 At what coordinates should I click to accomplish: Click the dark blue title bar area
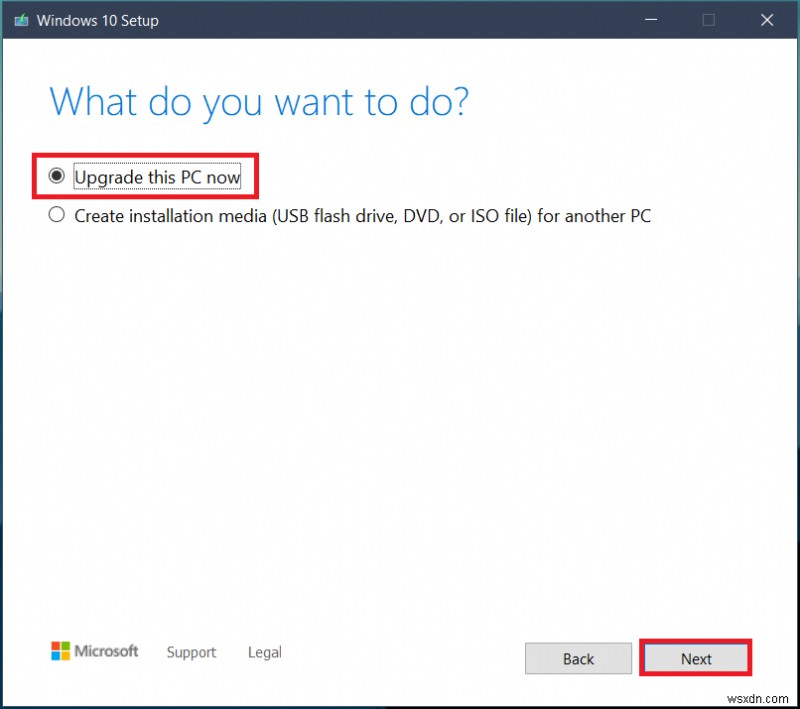click(400, 20)
